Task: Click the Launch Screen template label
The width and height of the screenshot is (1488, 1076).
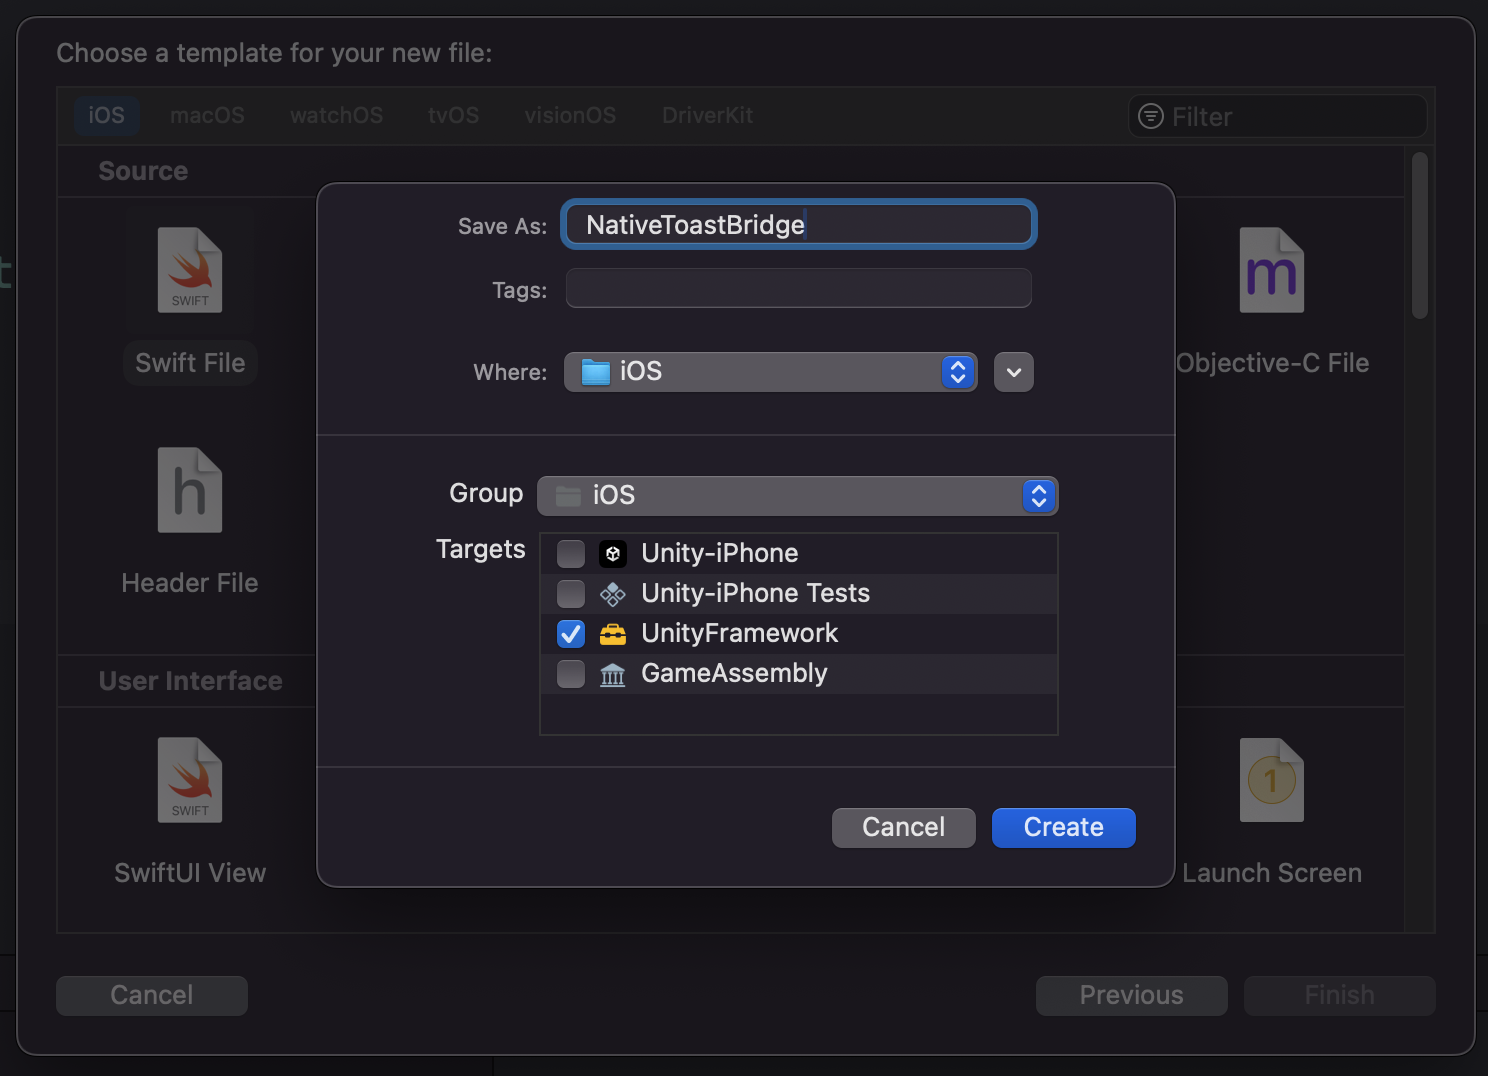Action: (x=1272, y=873)
